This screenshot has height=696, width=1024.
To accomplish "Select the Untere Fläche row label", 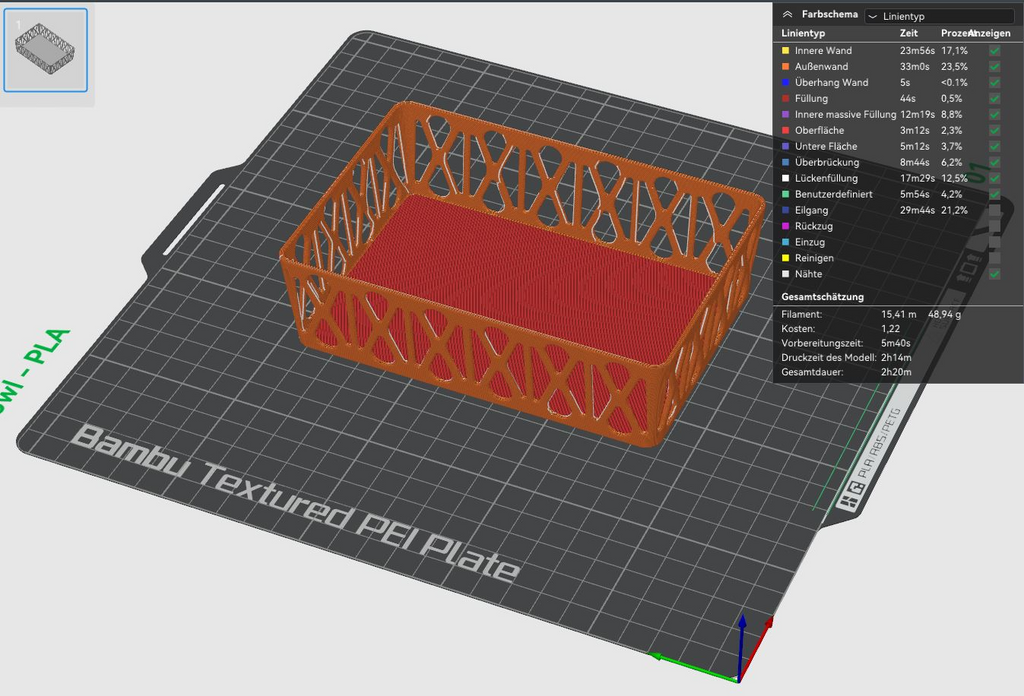I will click(x=825, y=146).
